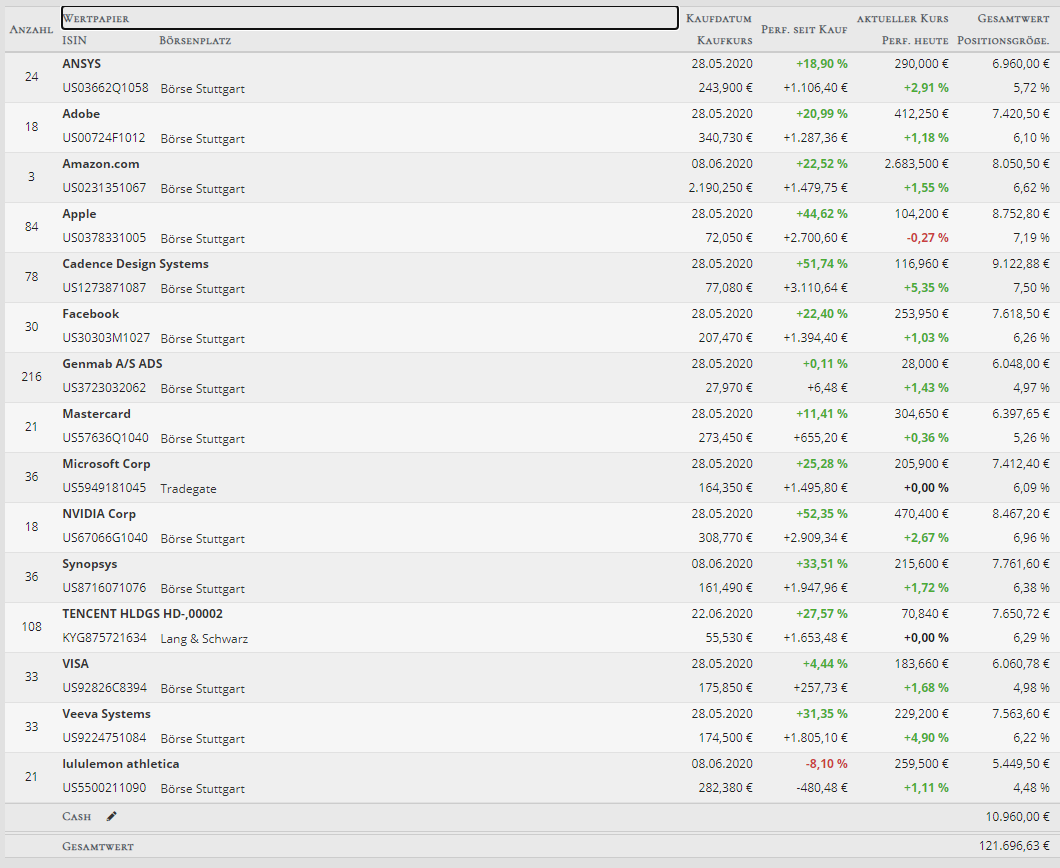Click Facebook's purchase price 207,470 €
Viewport: 1060px width, 868px height.
(725, 337)
